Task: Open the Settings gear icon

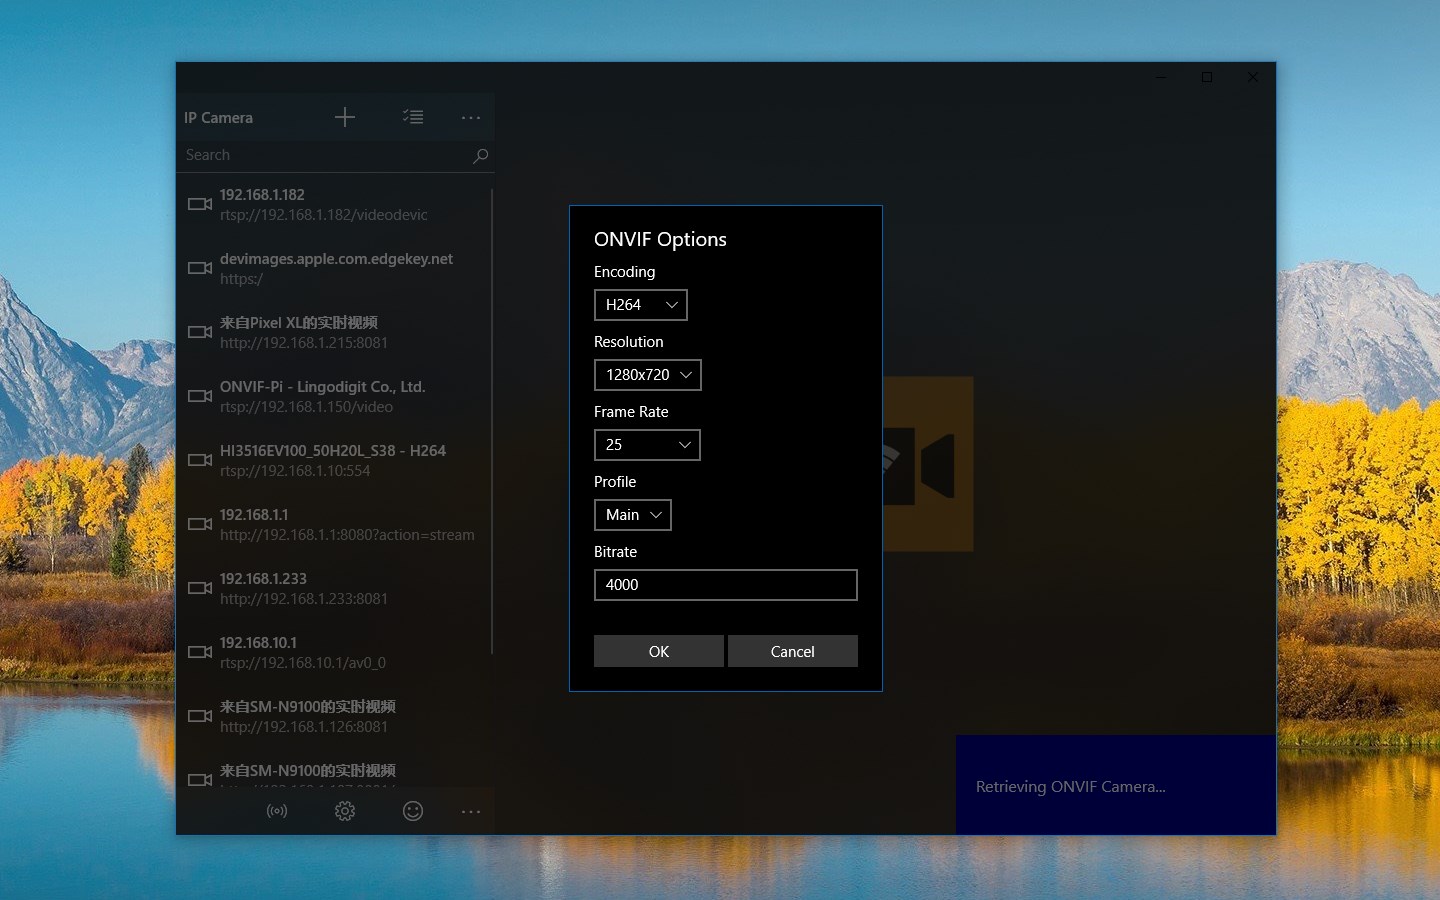Action: [345, 811]
